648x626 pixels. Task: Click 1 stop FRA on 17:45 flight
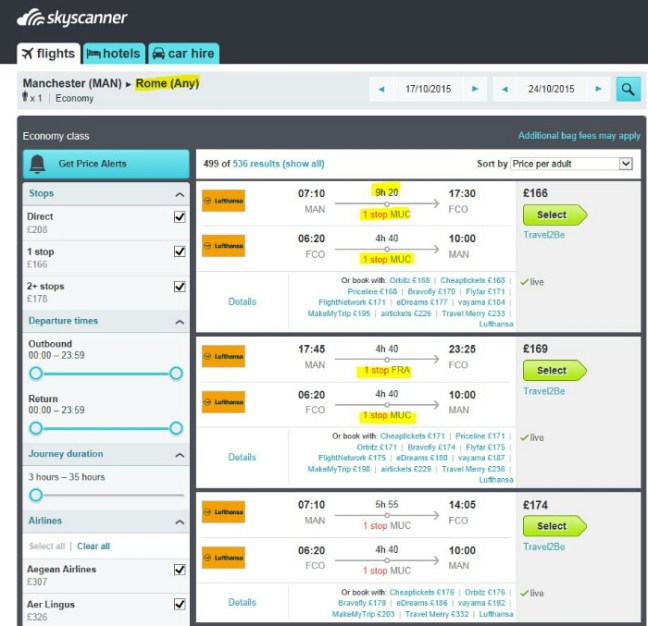click(x=387, y=370)
